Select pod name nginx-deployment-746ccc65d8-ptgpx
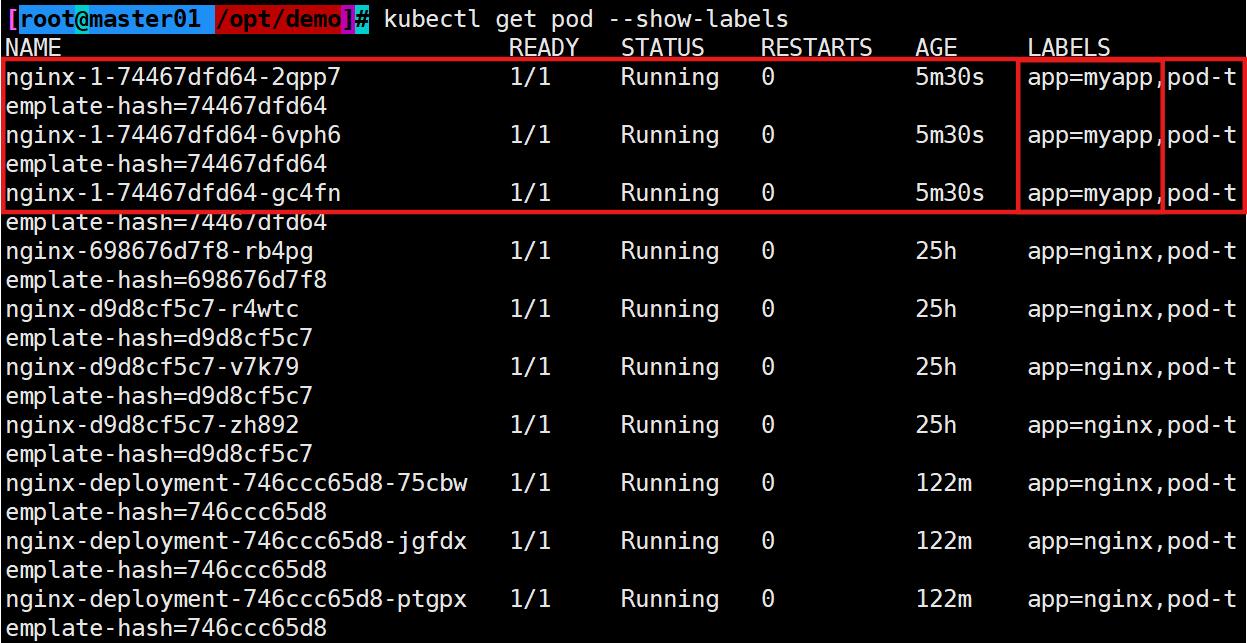 [236, 599]
